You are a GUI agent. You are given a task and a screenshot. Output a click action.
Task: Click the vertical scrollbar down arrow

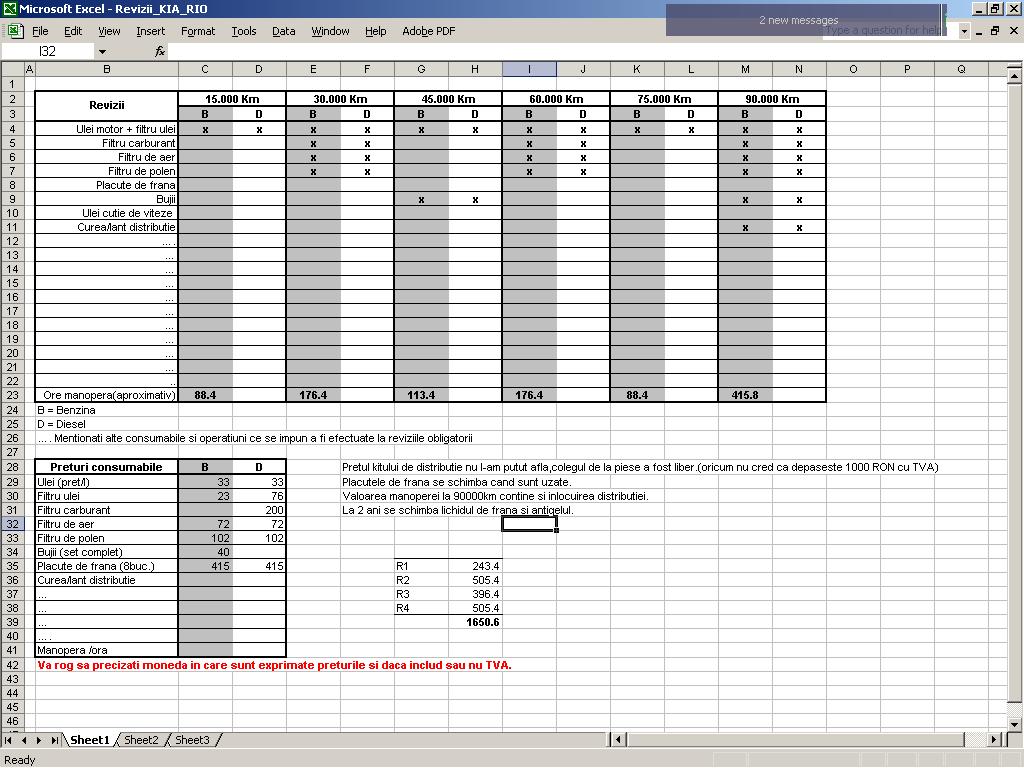[x=1014, y=724]
